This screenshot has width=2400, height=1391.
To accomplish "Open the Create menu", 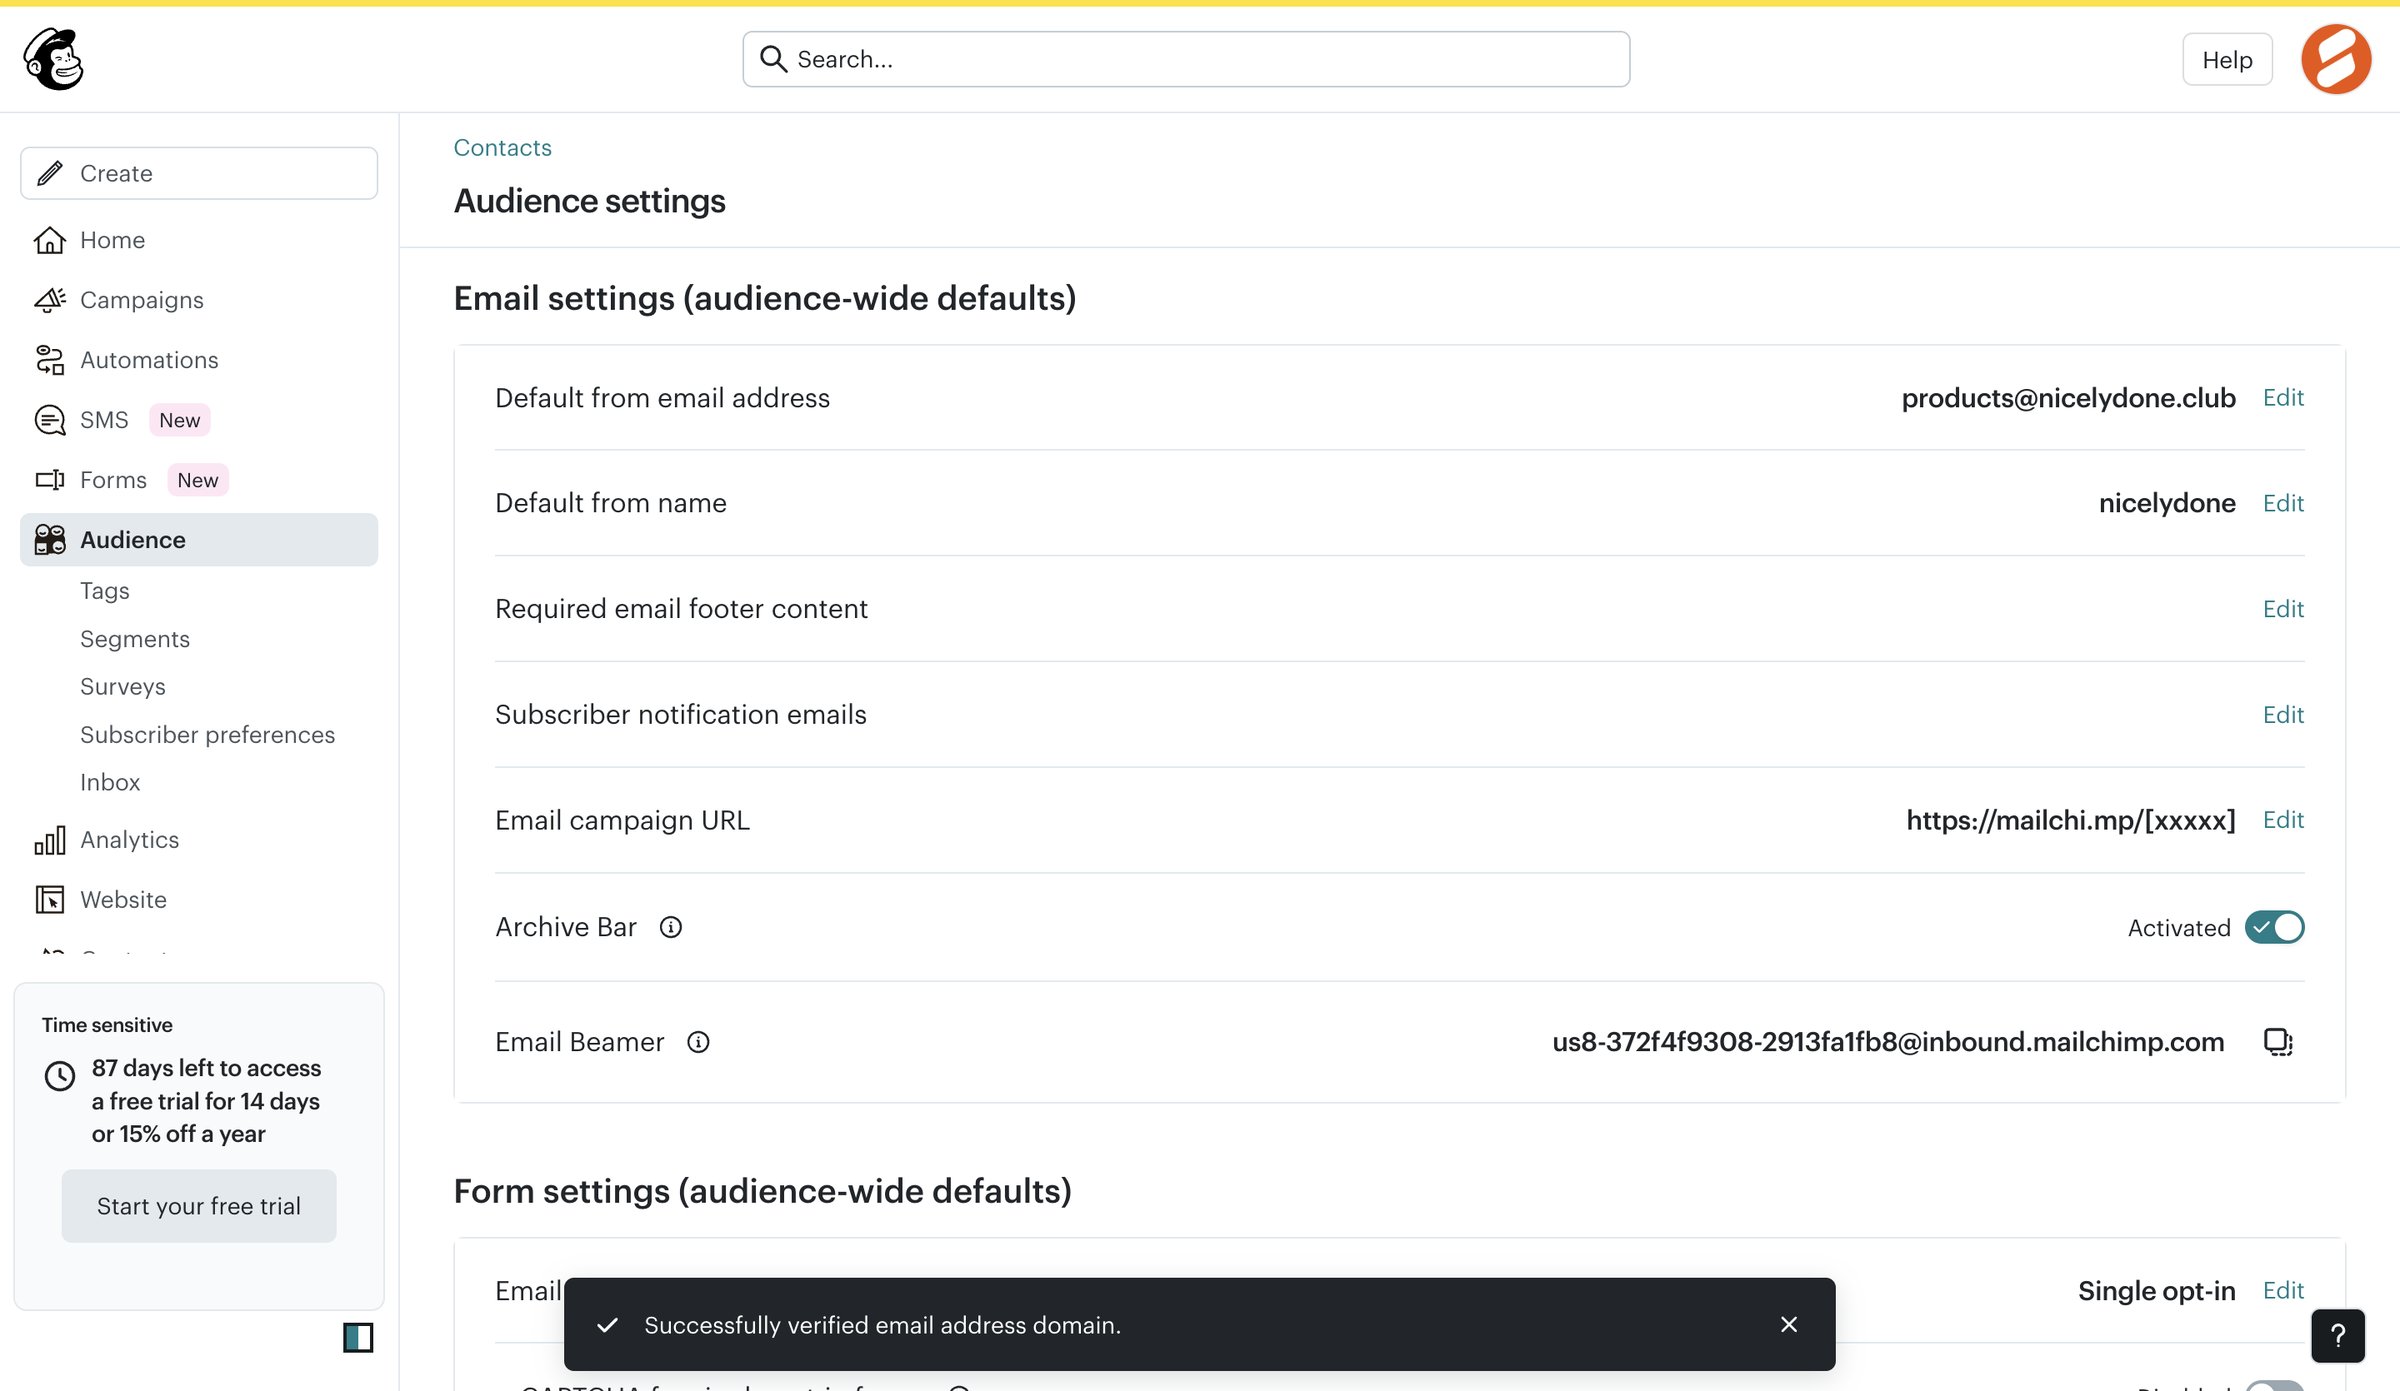I will [199, 173].
